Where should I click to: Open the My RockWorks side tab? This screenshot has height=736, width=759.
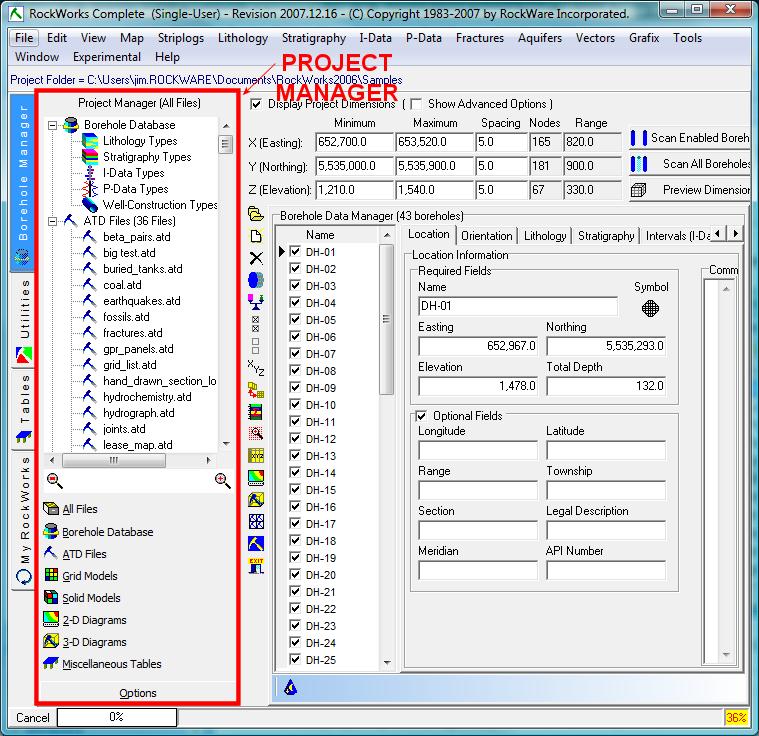click(x=24, y=521)
